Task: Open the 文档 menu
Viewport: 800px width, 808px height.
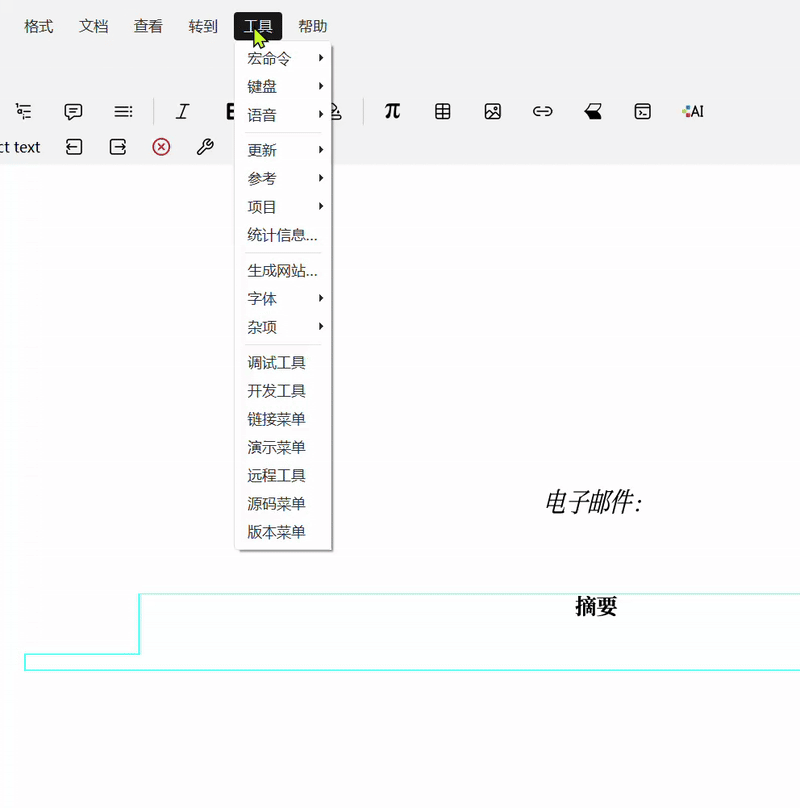Action: [93, 27]
